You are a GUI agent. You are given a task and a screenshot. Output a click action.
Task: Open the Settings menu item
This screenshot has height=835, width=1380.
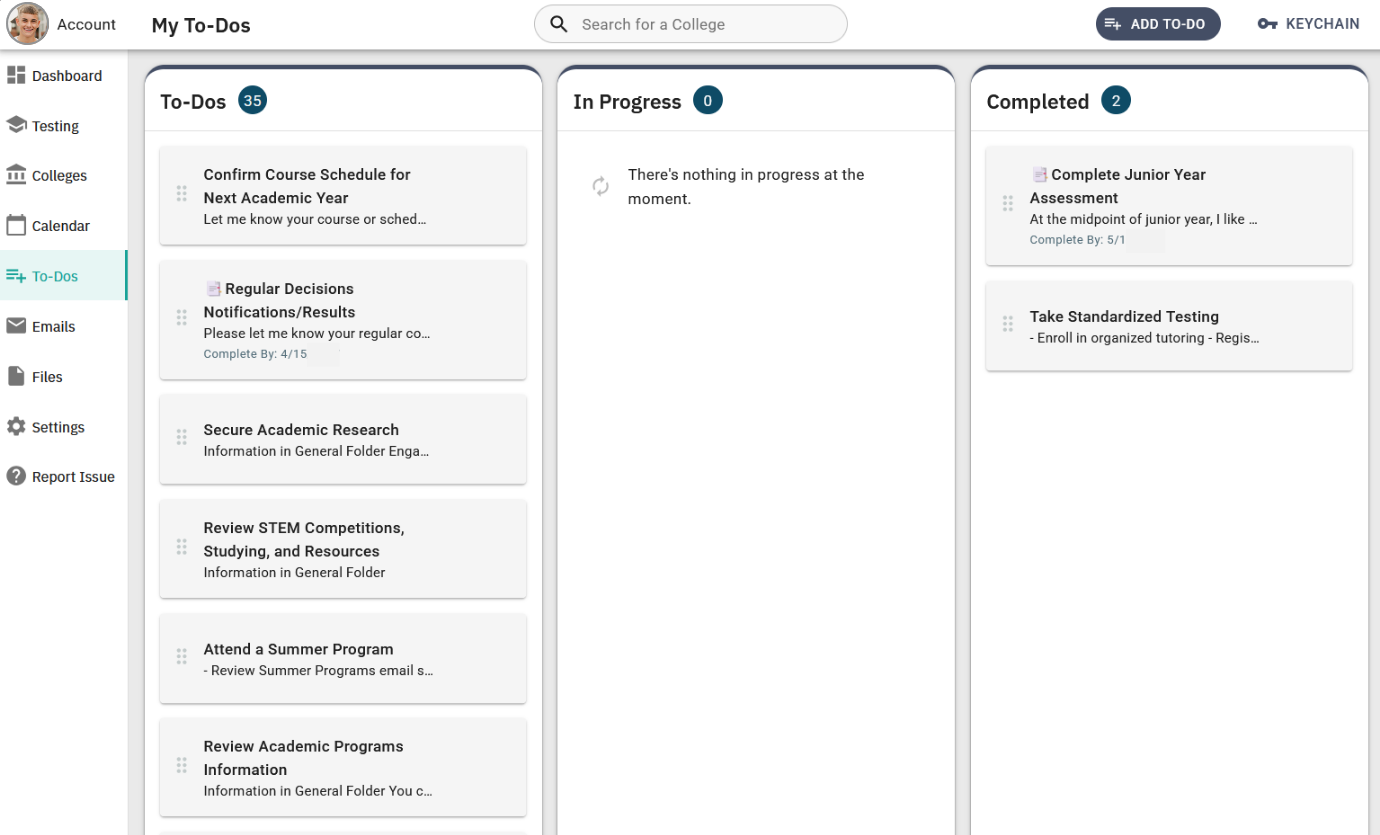(x=63, y=426)
